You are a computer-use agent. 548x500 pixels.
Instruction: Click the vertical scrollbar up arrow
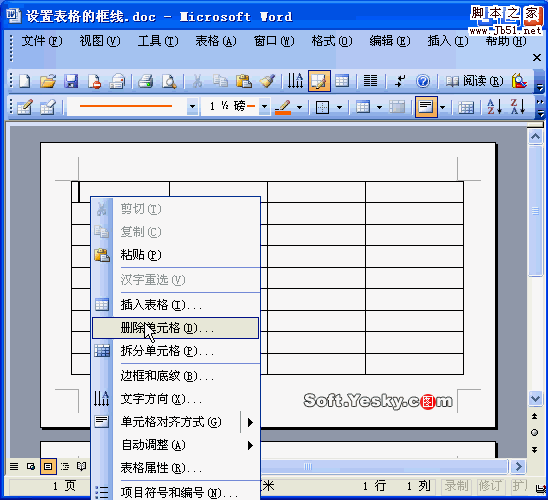[x=535, y=136]
